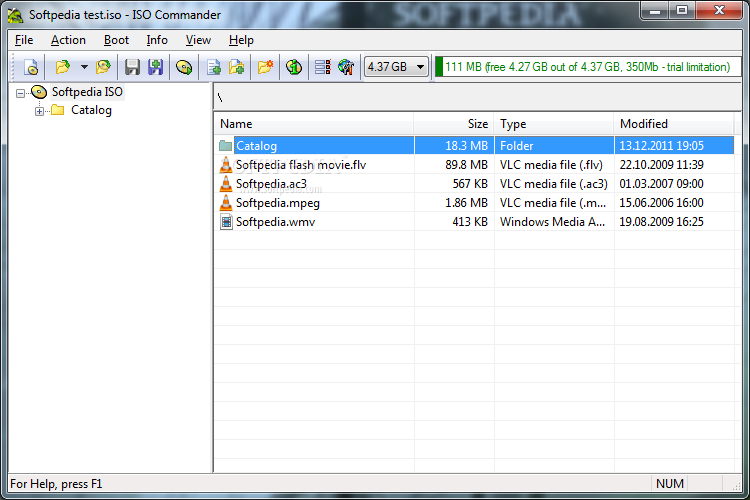750x500 pixels.
Task: Click the VLC cone icon of Softpedia.ac3
Action: point(225,184)
